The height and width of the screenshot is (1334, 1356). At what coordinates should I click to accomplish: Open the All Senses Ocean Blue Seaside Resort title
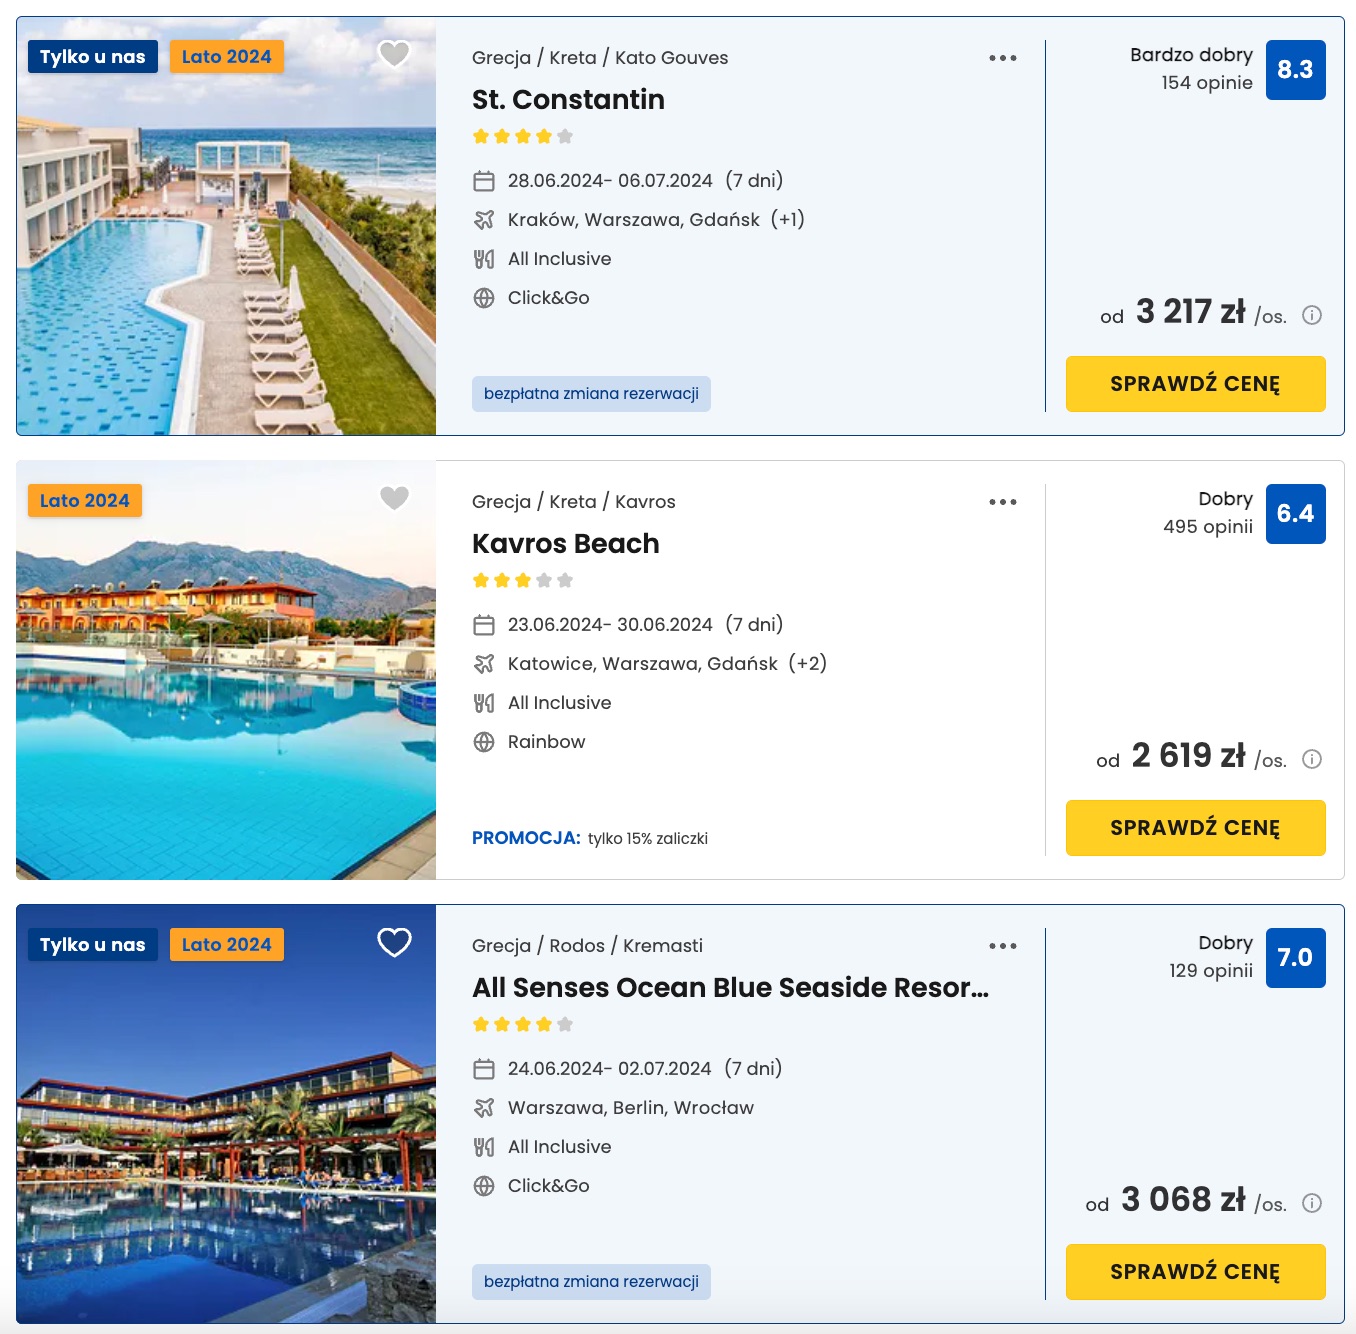730,988
